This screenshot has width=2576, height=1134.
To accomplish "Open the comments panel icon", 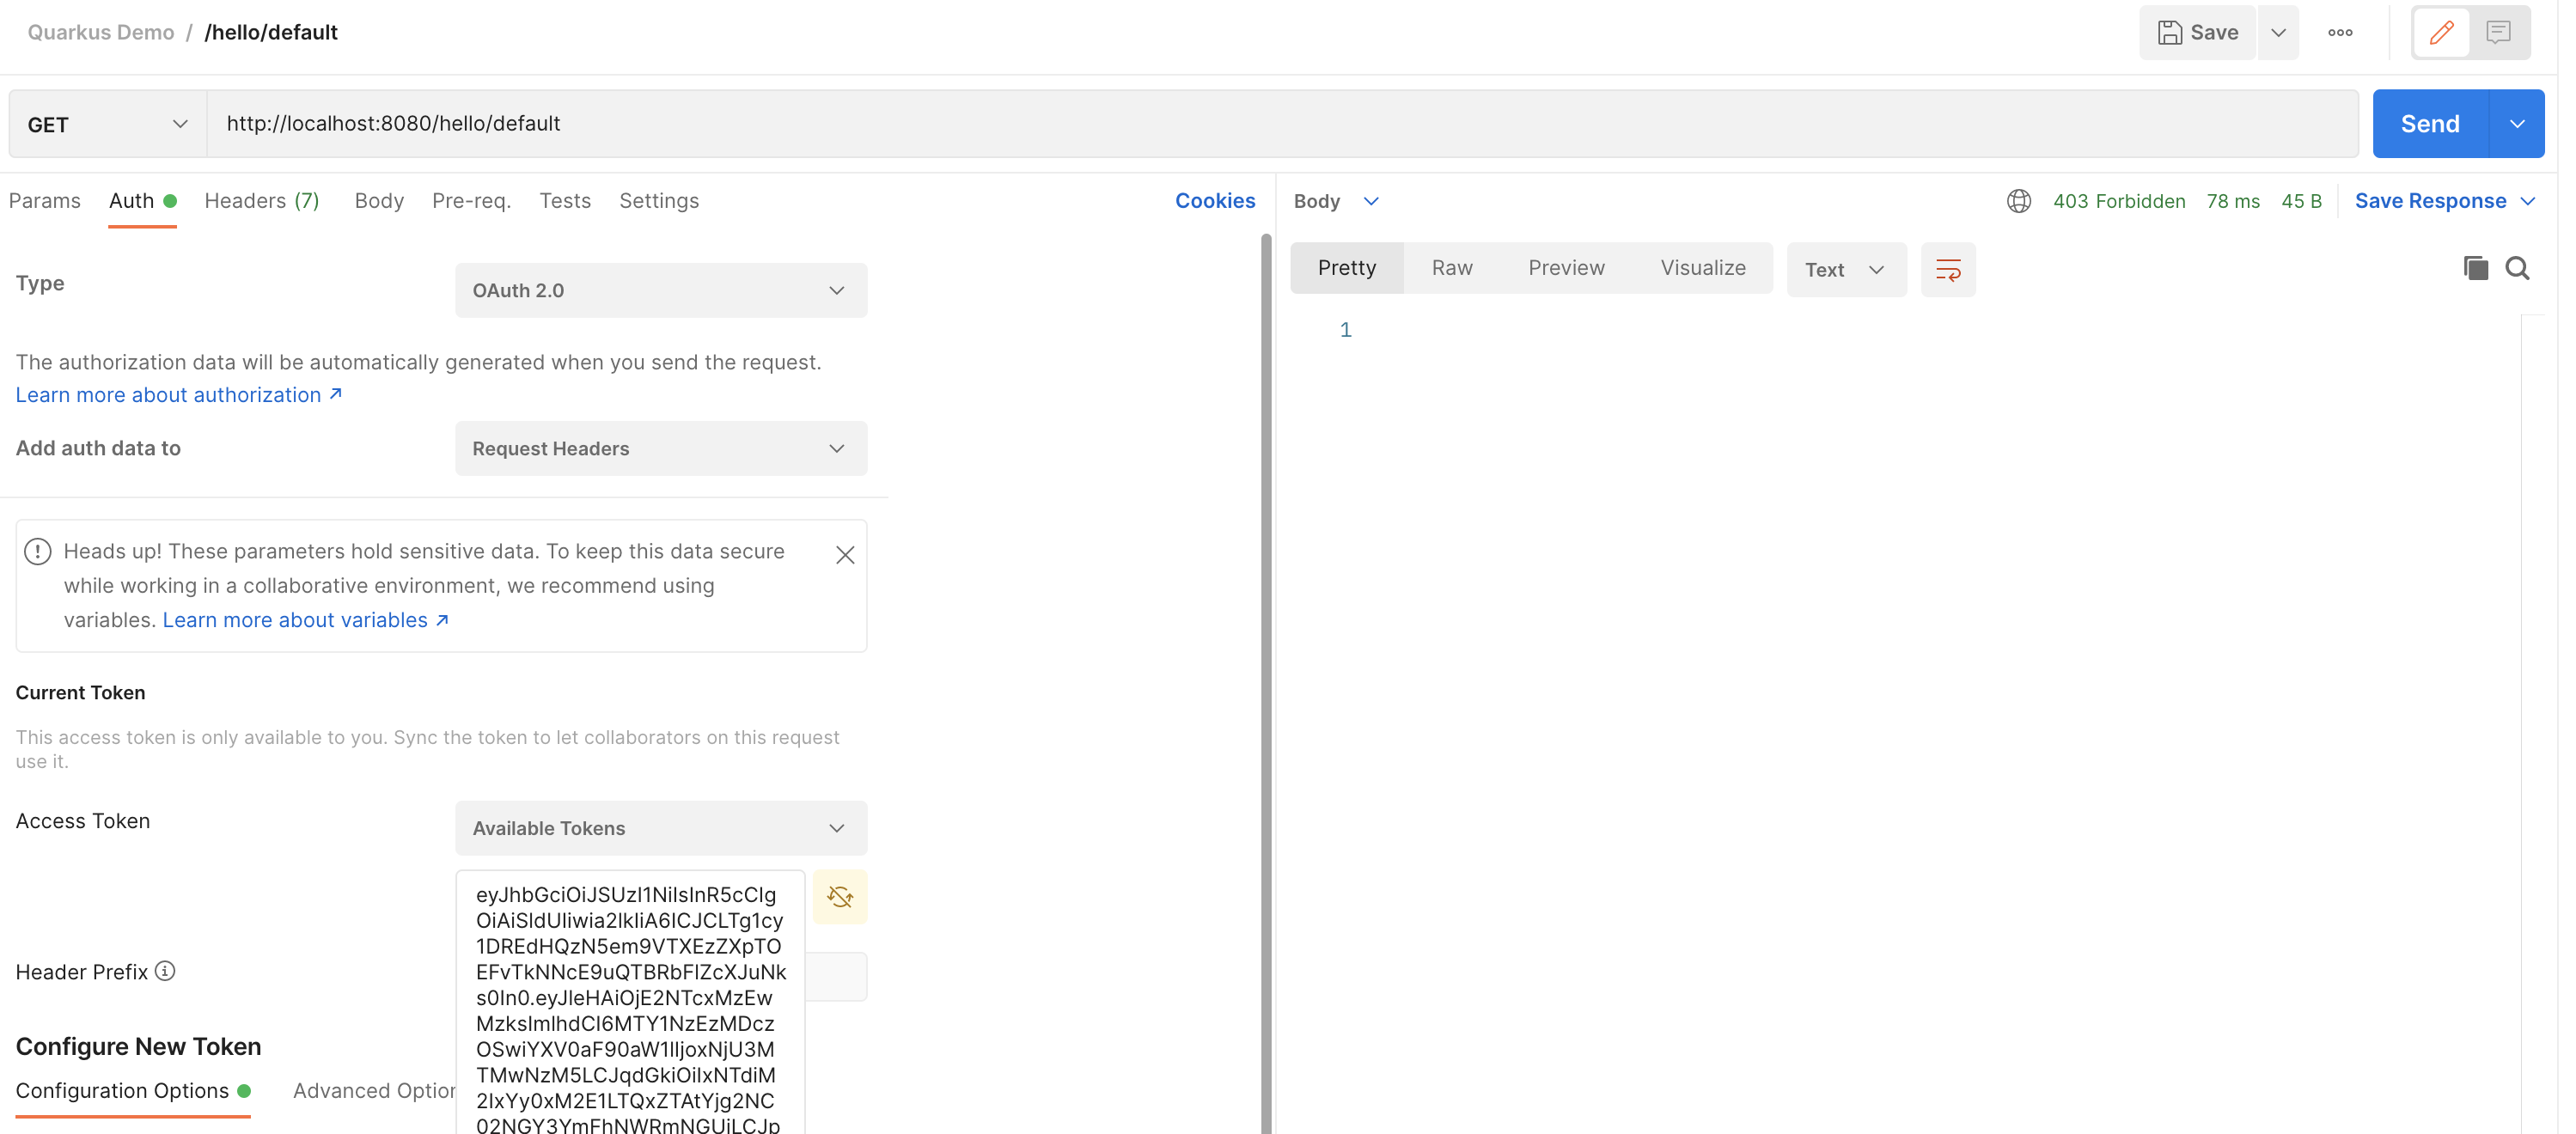I will point(2497,32).
